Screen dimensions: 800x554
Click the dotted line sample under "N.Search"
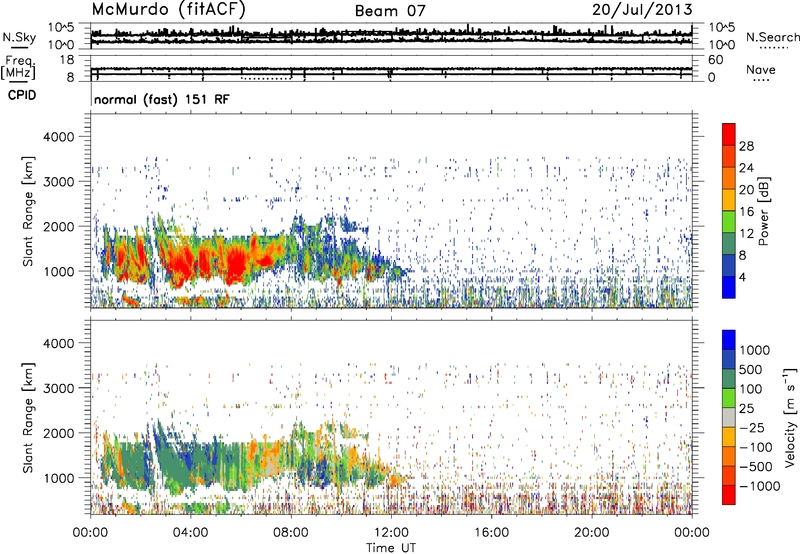(x=774, y=47)
